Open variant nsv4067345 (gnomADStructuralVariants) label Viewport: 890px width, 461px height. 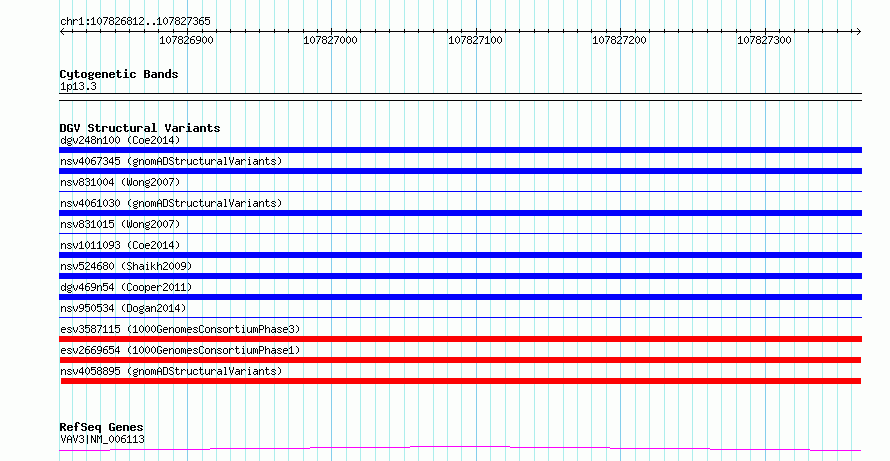coord(171,161)
